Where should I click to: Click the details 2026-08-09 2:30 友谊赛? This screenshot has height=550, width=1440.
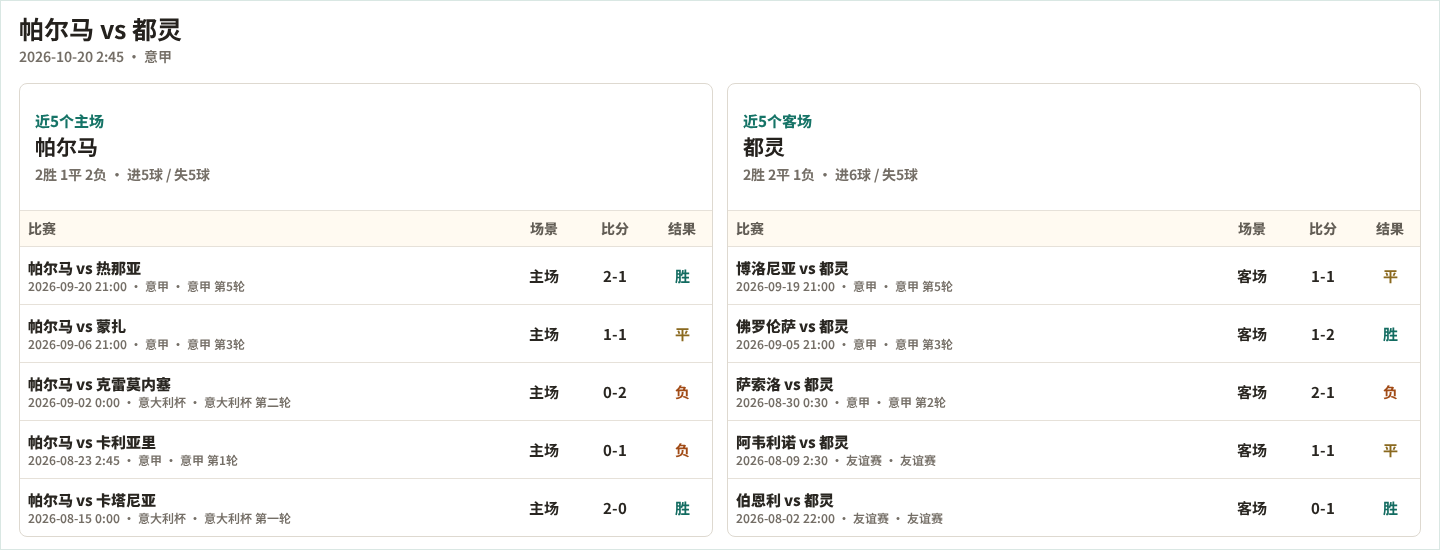[836, 461]
